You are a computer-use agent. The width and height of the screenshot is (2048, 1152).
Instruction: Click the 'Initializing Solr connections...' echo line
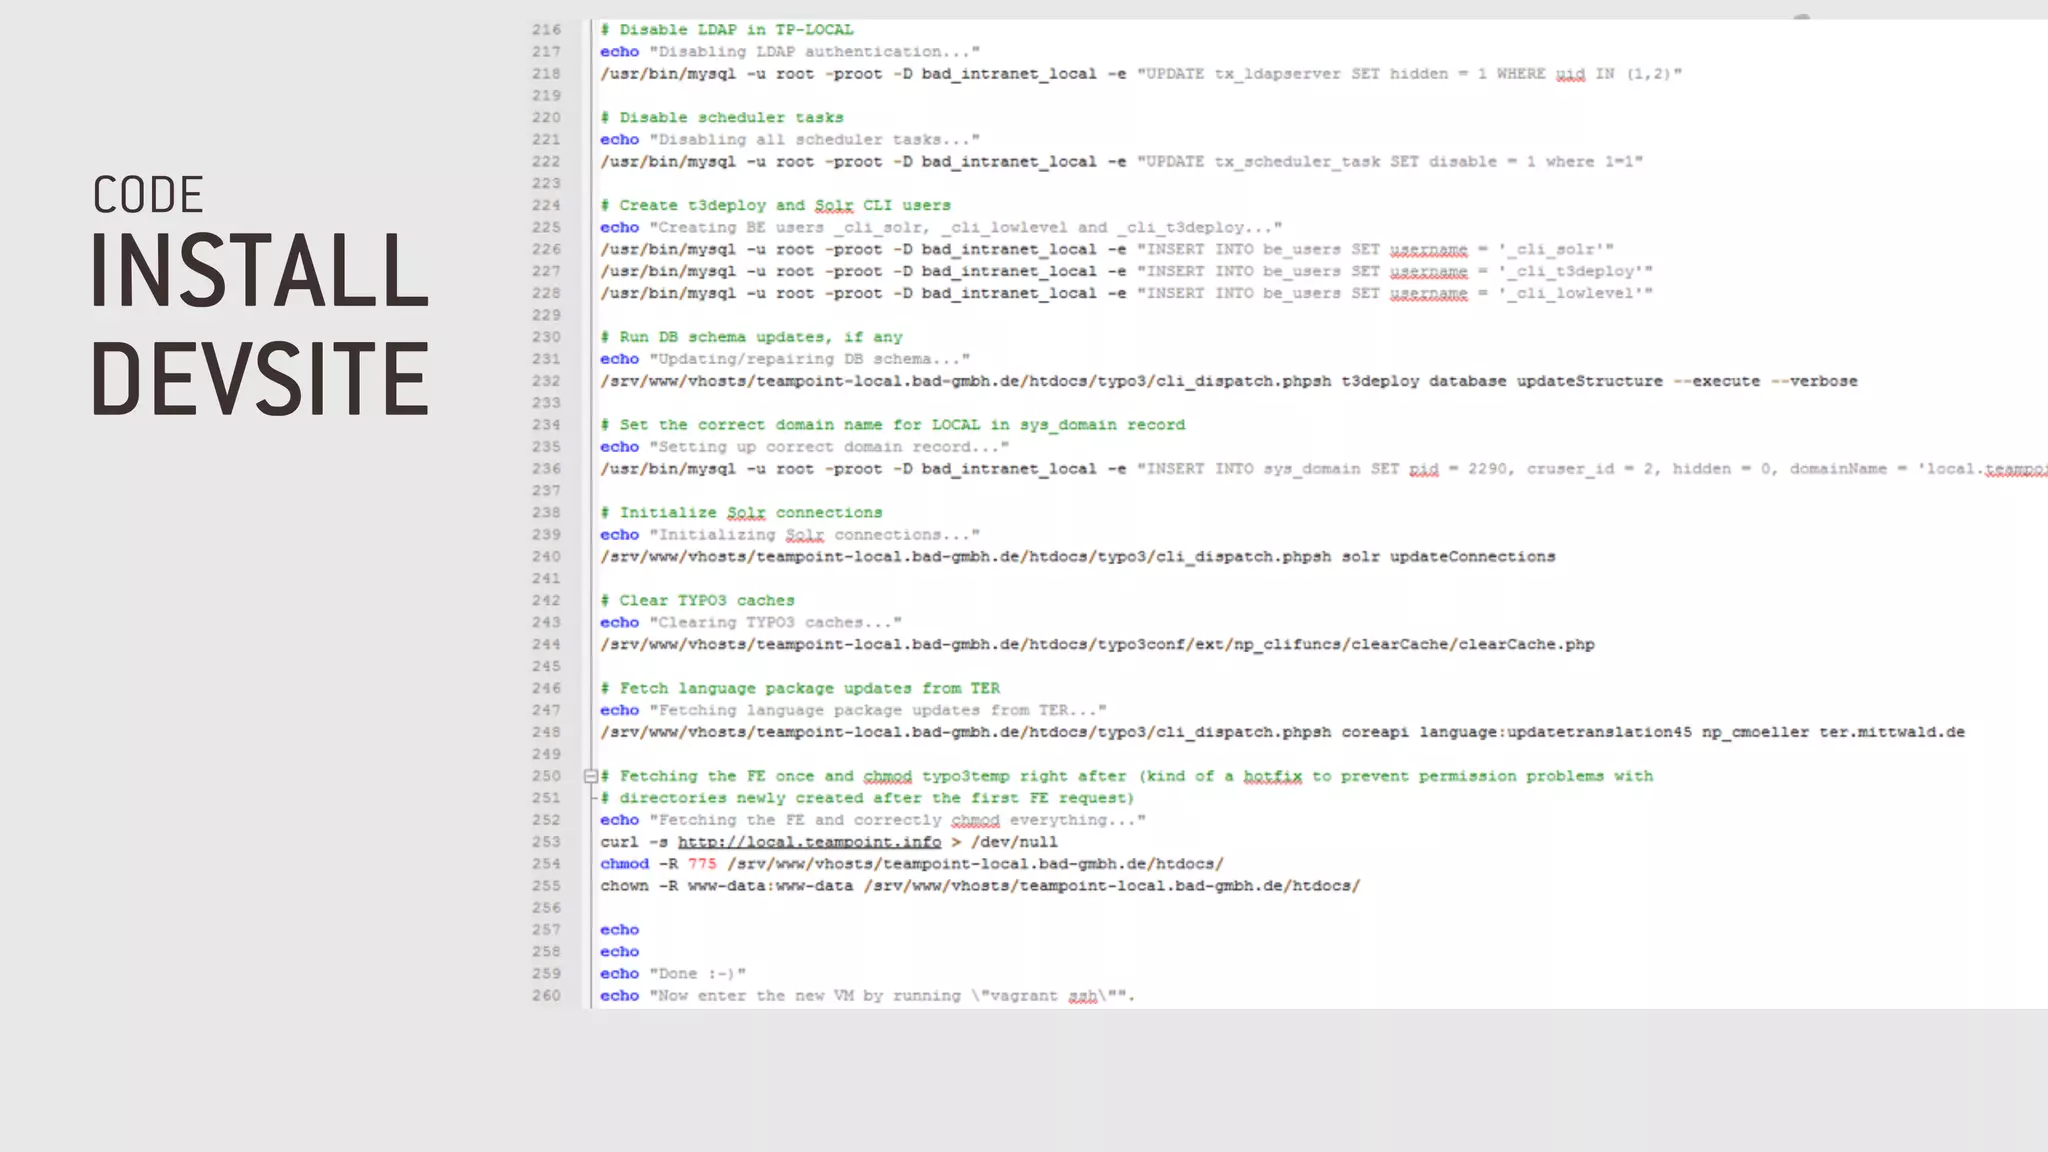pos(790,536)
